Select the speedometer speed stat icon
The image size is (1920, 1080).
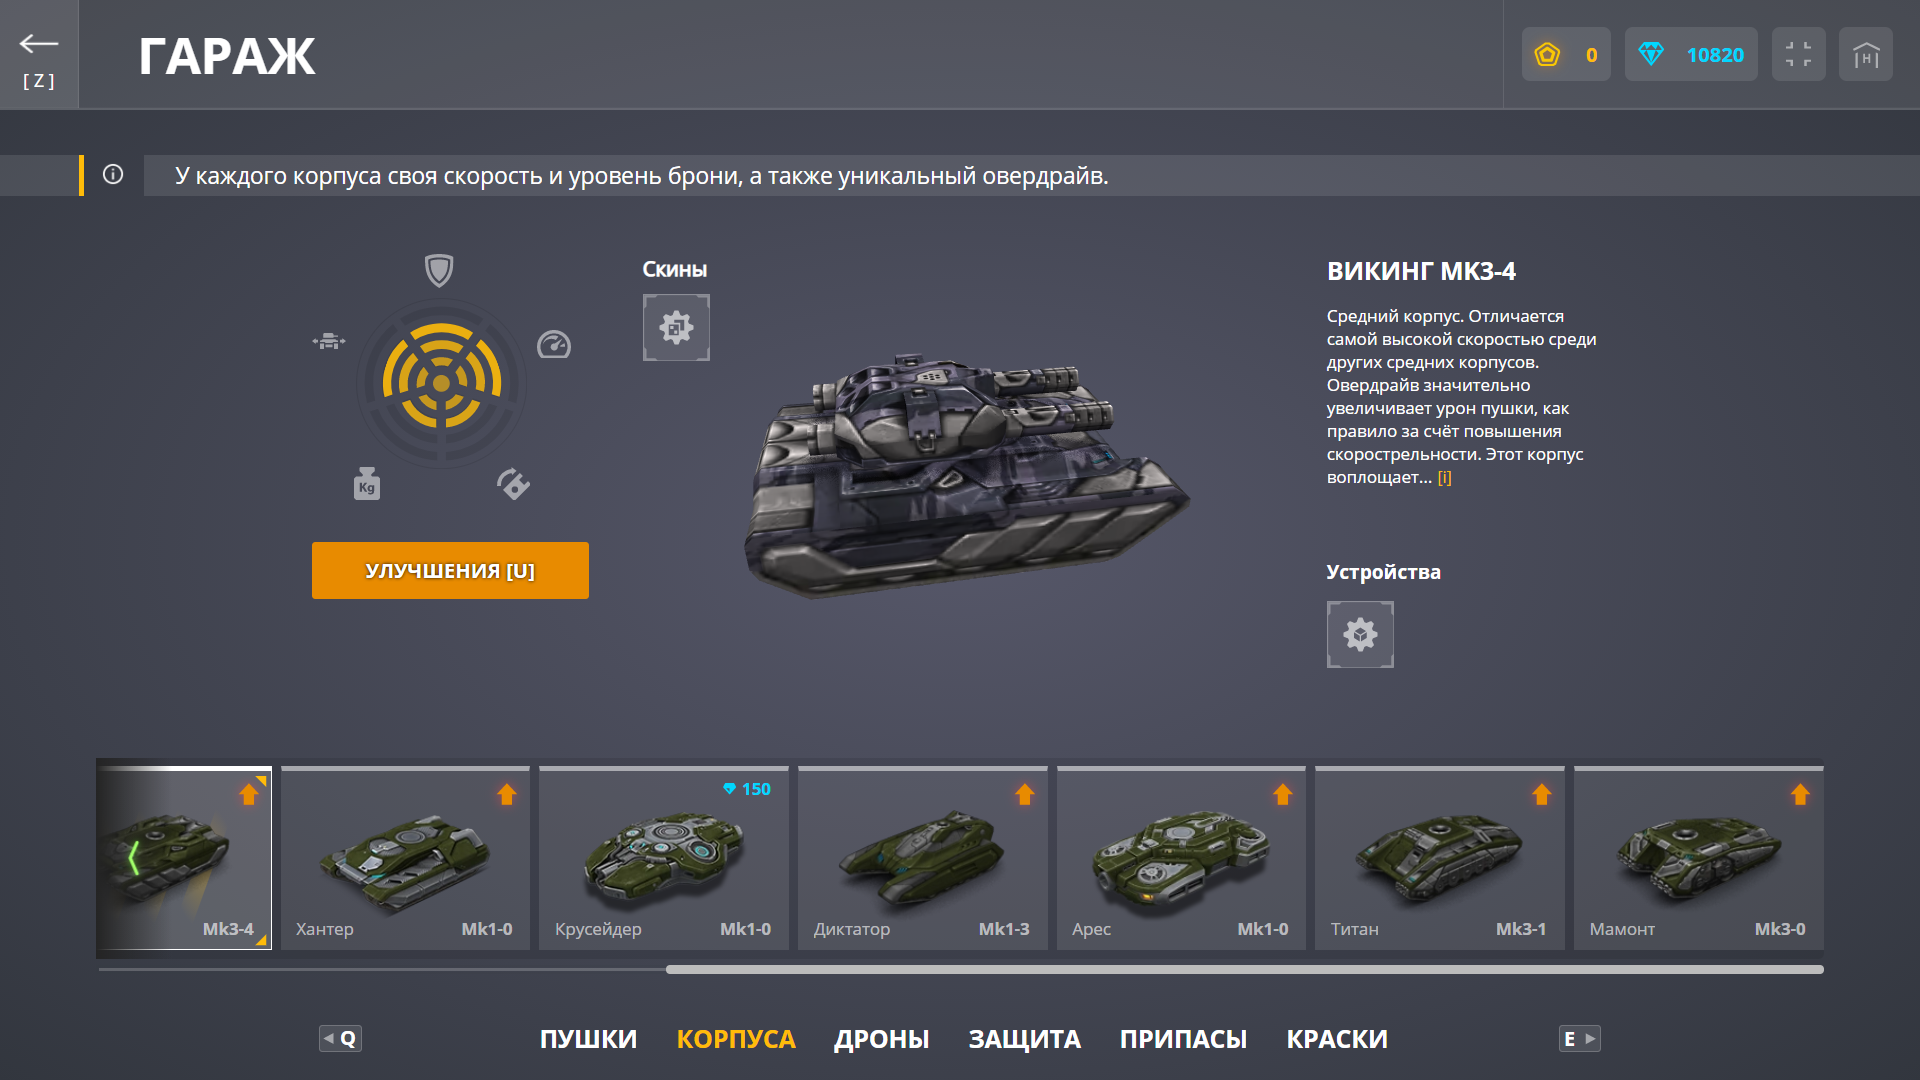click(x=554, y=345)
